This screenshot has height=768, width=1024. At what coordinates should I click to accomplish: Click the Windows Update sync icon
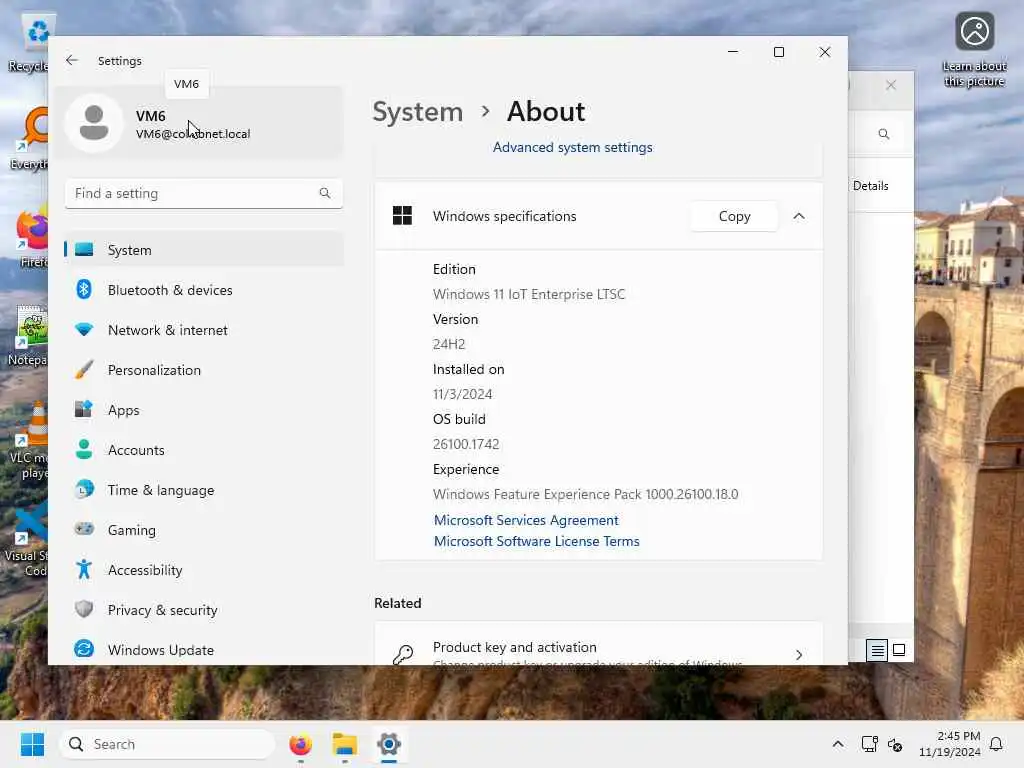84,649
